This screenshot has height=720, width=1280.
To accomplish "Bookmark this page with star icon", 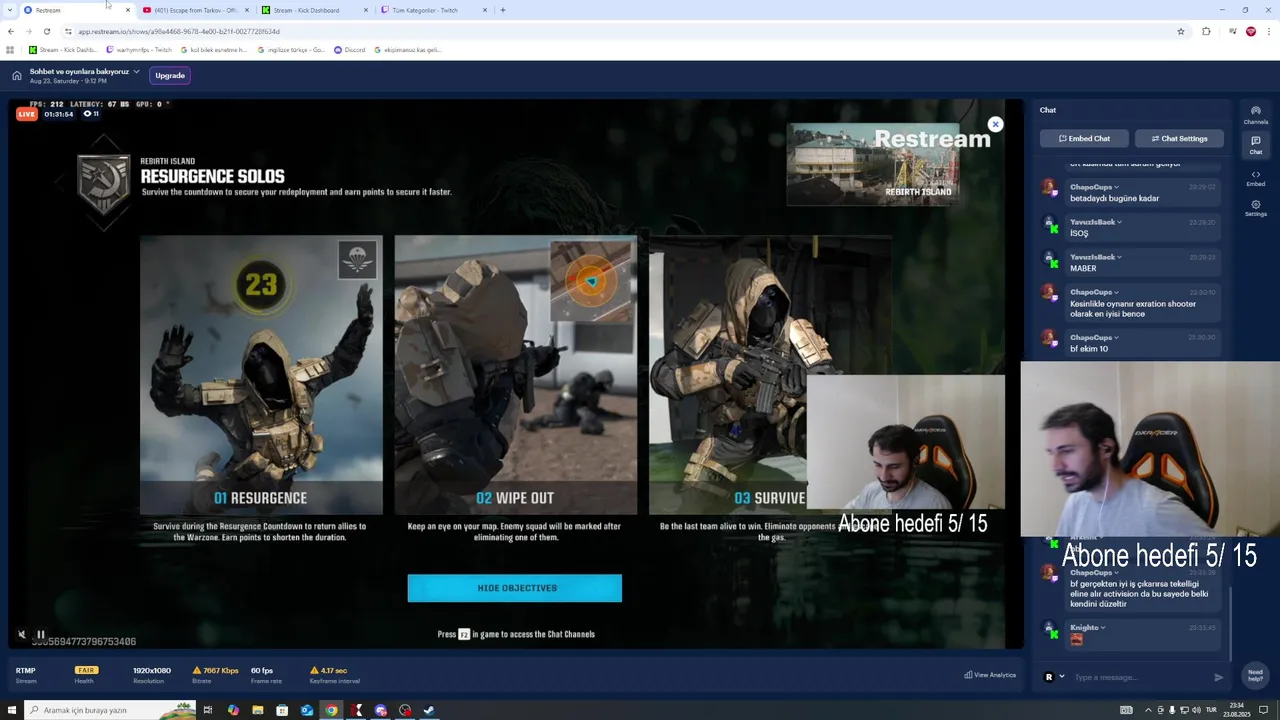I will tap(1181, 31).
